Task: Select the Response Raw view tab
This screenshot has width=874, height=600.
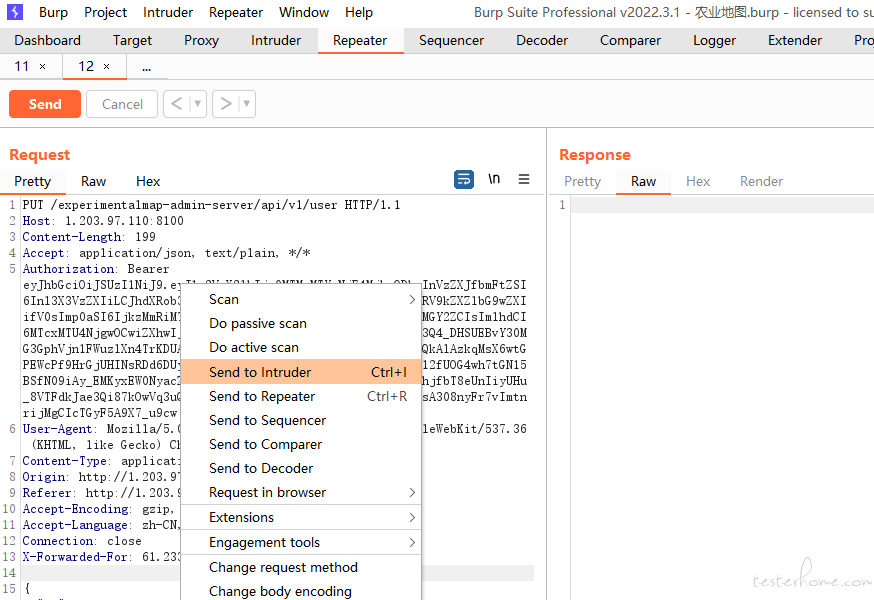Action: point(643,181)
